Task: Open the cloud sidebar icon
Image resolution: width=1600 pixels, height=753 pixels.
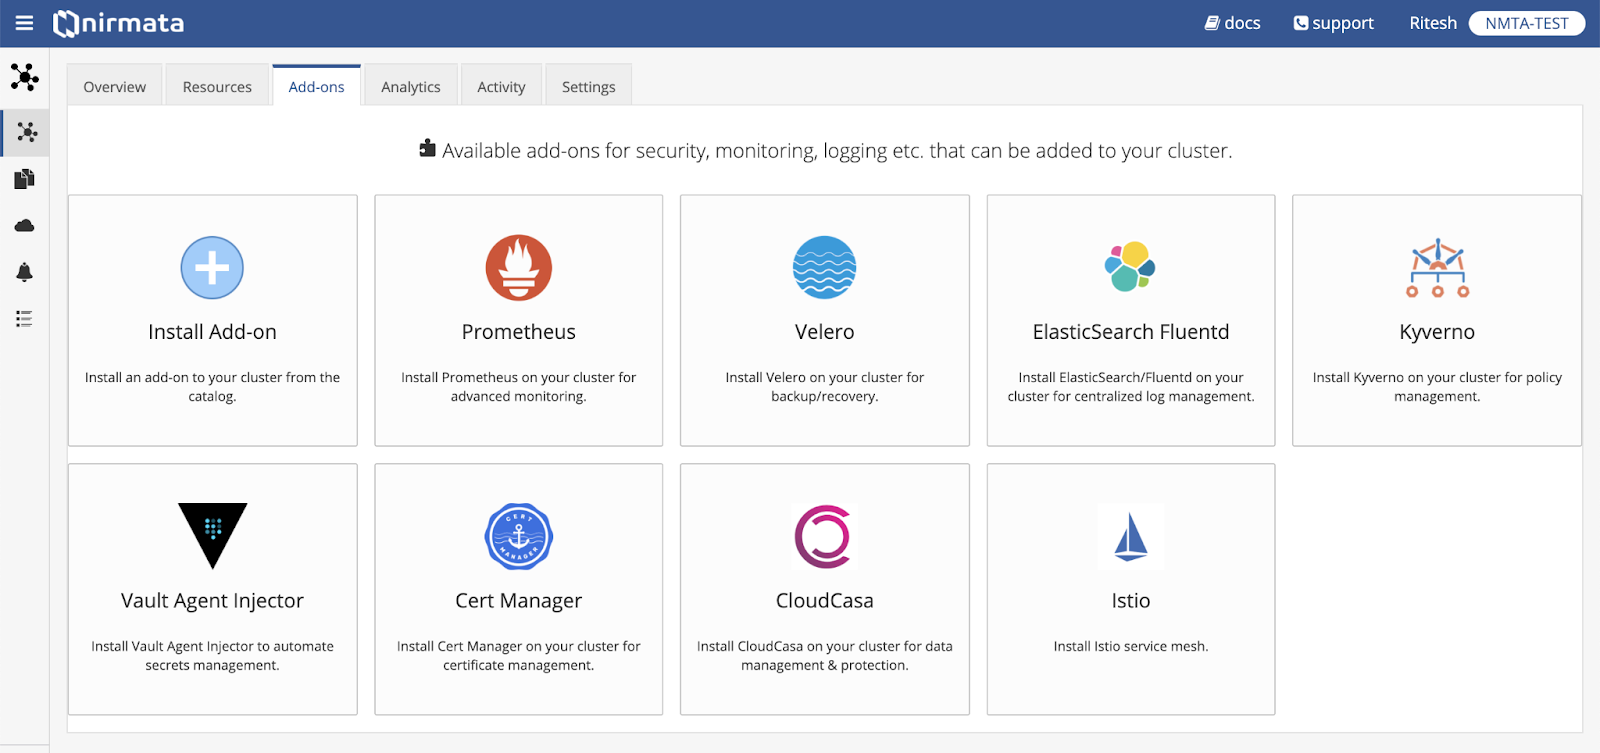Action: 24,226
